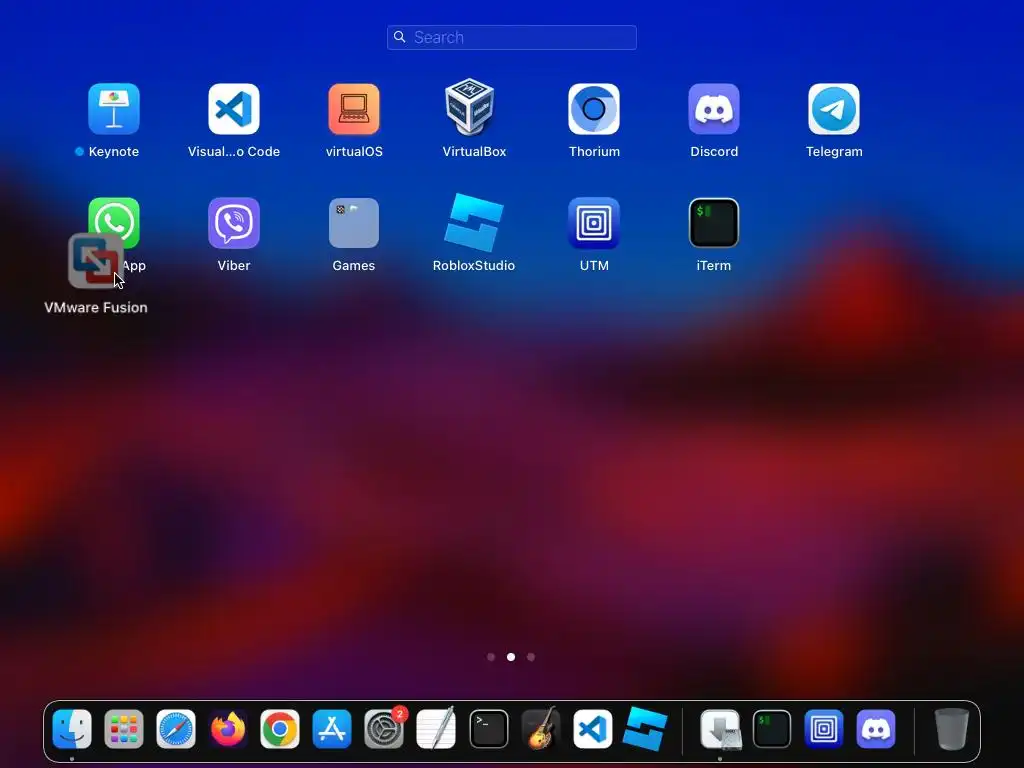Go to the first Launchpad page dot
This screenshot has width=1024, height=768.
click(491, 657)
